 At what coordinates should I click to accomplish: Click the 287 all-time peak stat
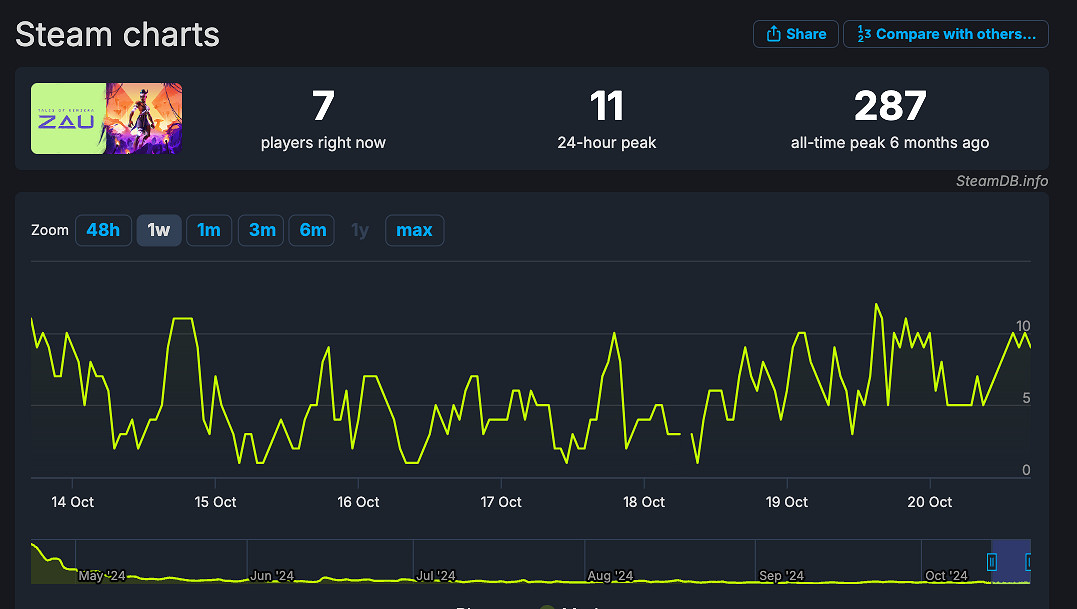coord(889,106)
